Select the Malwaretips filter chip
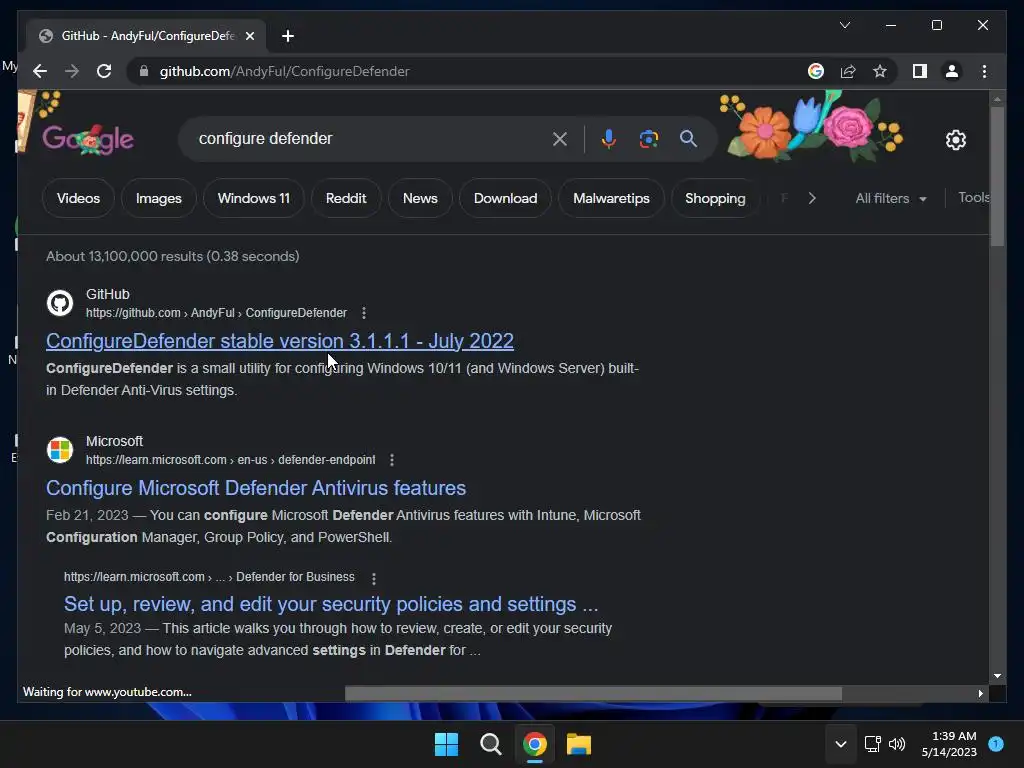This screenshot has width=1024, height=768. [x=611, y=198]
